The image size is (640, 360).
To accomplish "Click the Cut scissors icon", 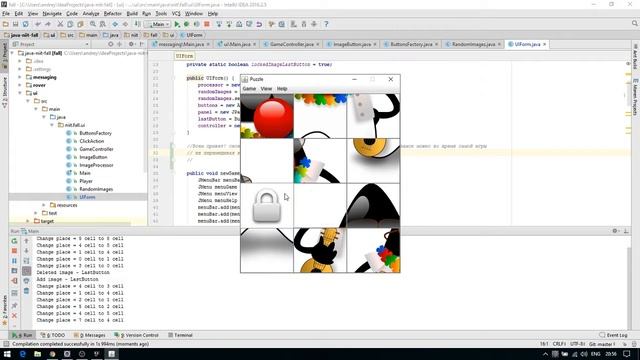I will (x=60, y=24).
